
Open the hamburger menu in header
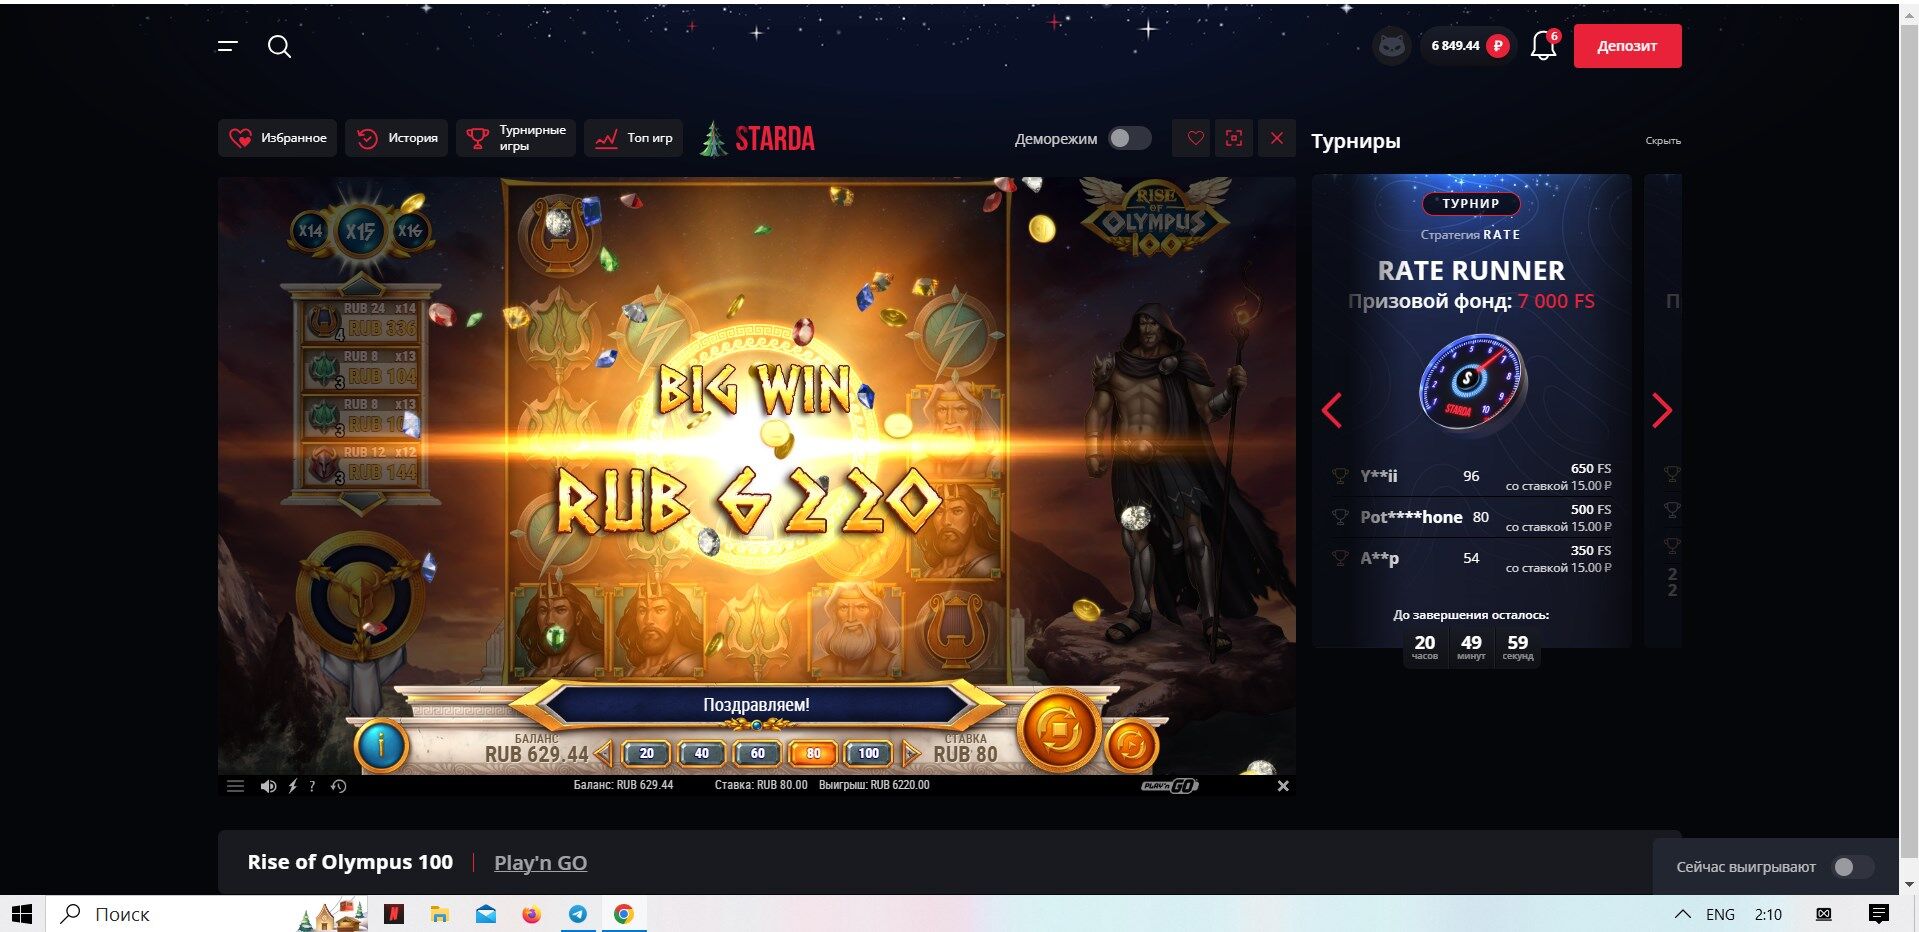tap(228, 46)
